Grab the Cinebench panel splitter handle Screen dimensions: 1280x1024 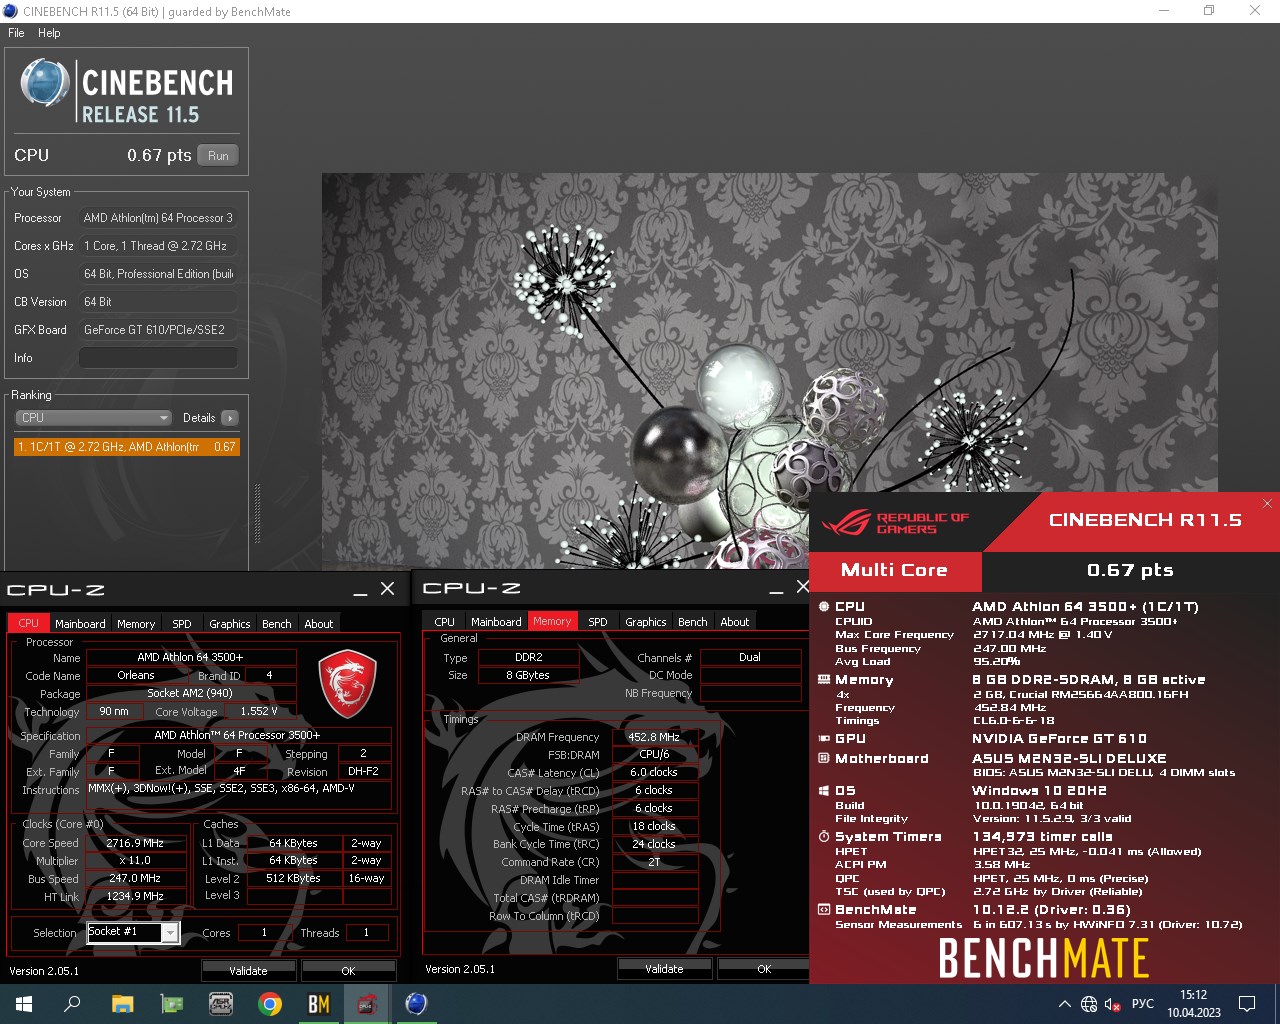coord(257,514)
